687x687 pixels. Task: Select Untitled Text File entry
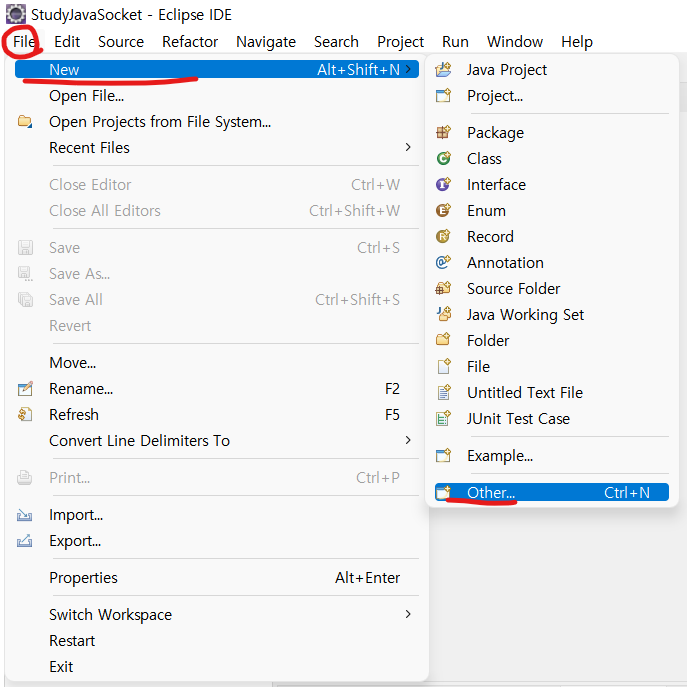tap(552, 392)
